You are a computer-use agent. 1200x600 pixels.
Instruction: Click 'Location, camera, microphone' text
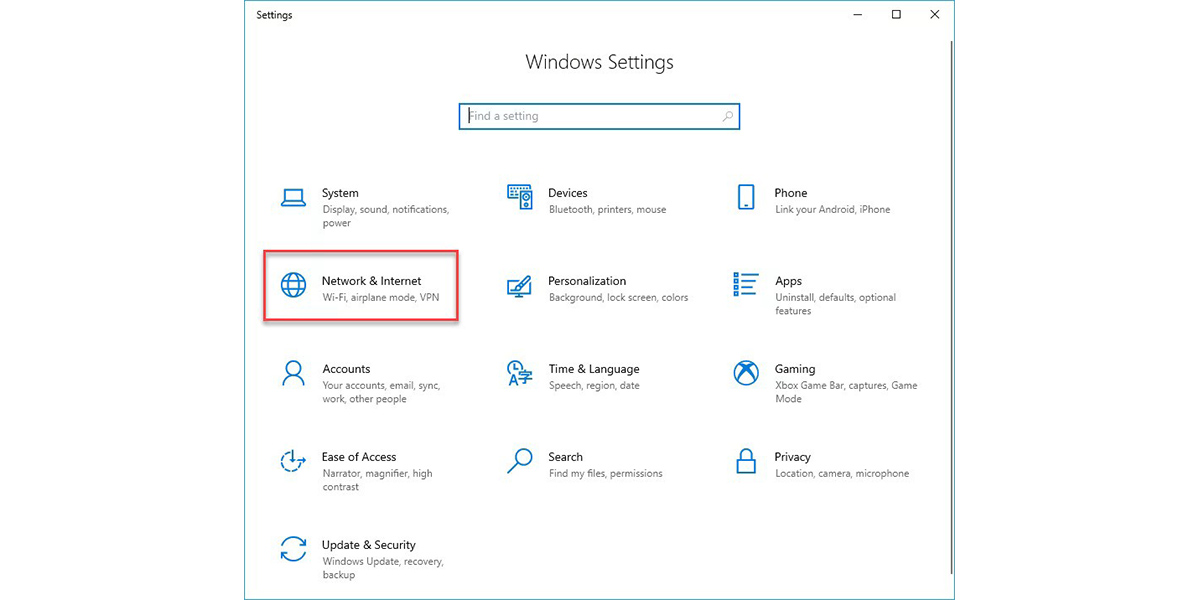pyautogui.click(x=842, y=474)
